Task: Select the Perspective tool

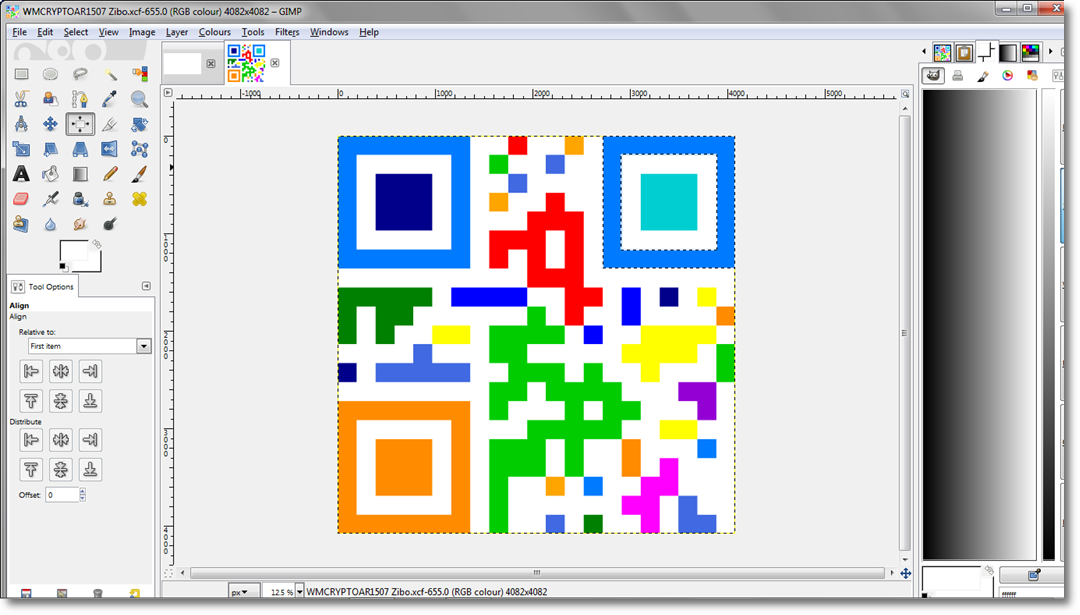Action: (x=80, y=149)
